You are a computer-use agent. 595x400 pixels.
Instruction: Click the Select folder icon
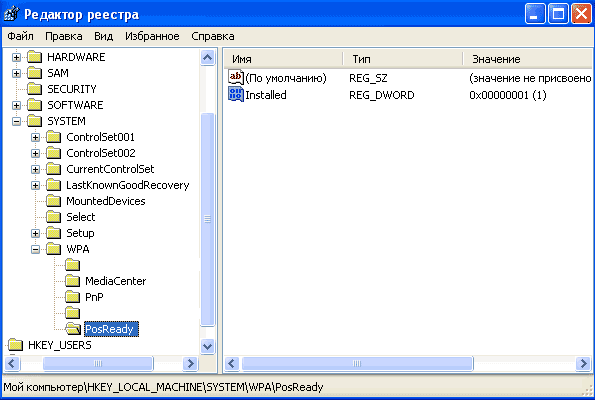[x=54, y=217]
